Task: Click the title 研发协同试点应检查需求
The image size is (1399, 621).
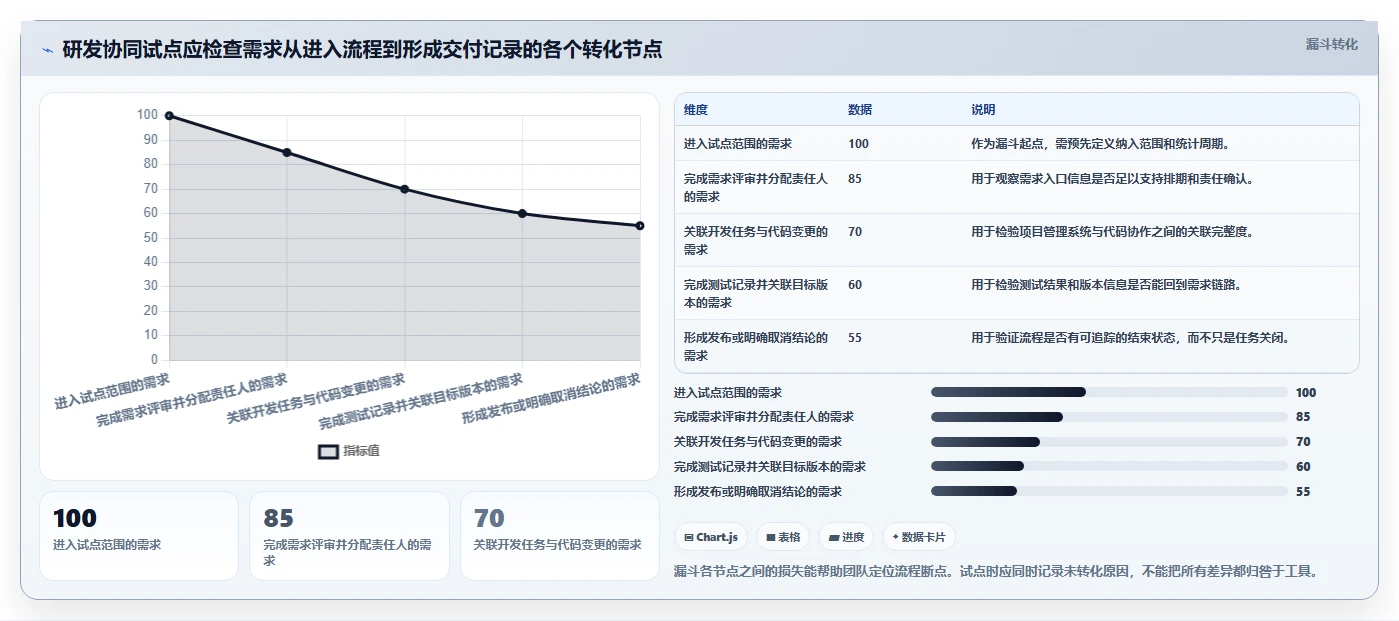Action: tap(362, 50)
